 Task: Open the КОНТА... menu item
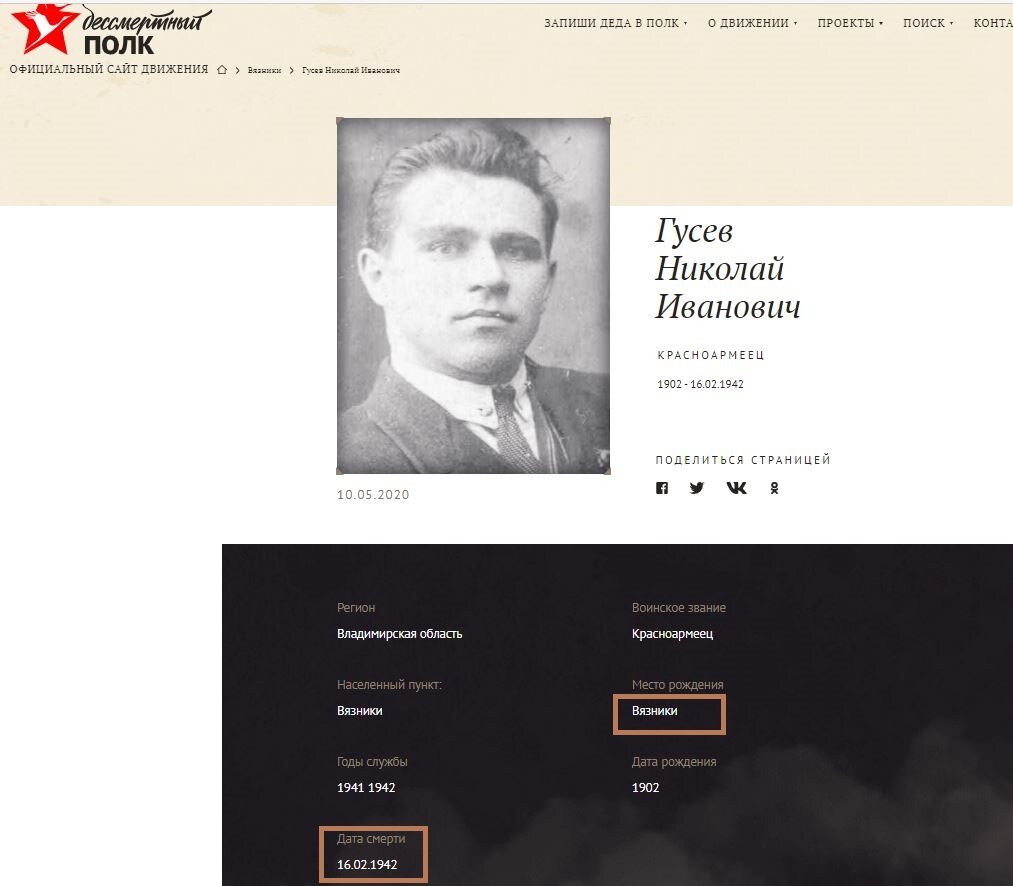pyautogui.click(x=993, y=23)
